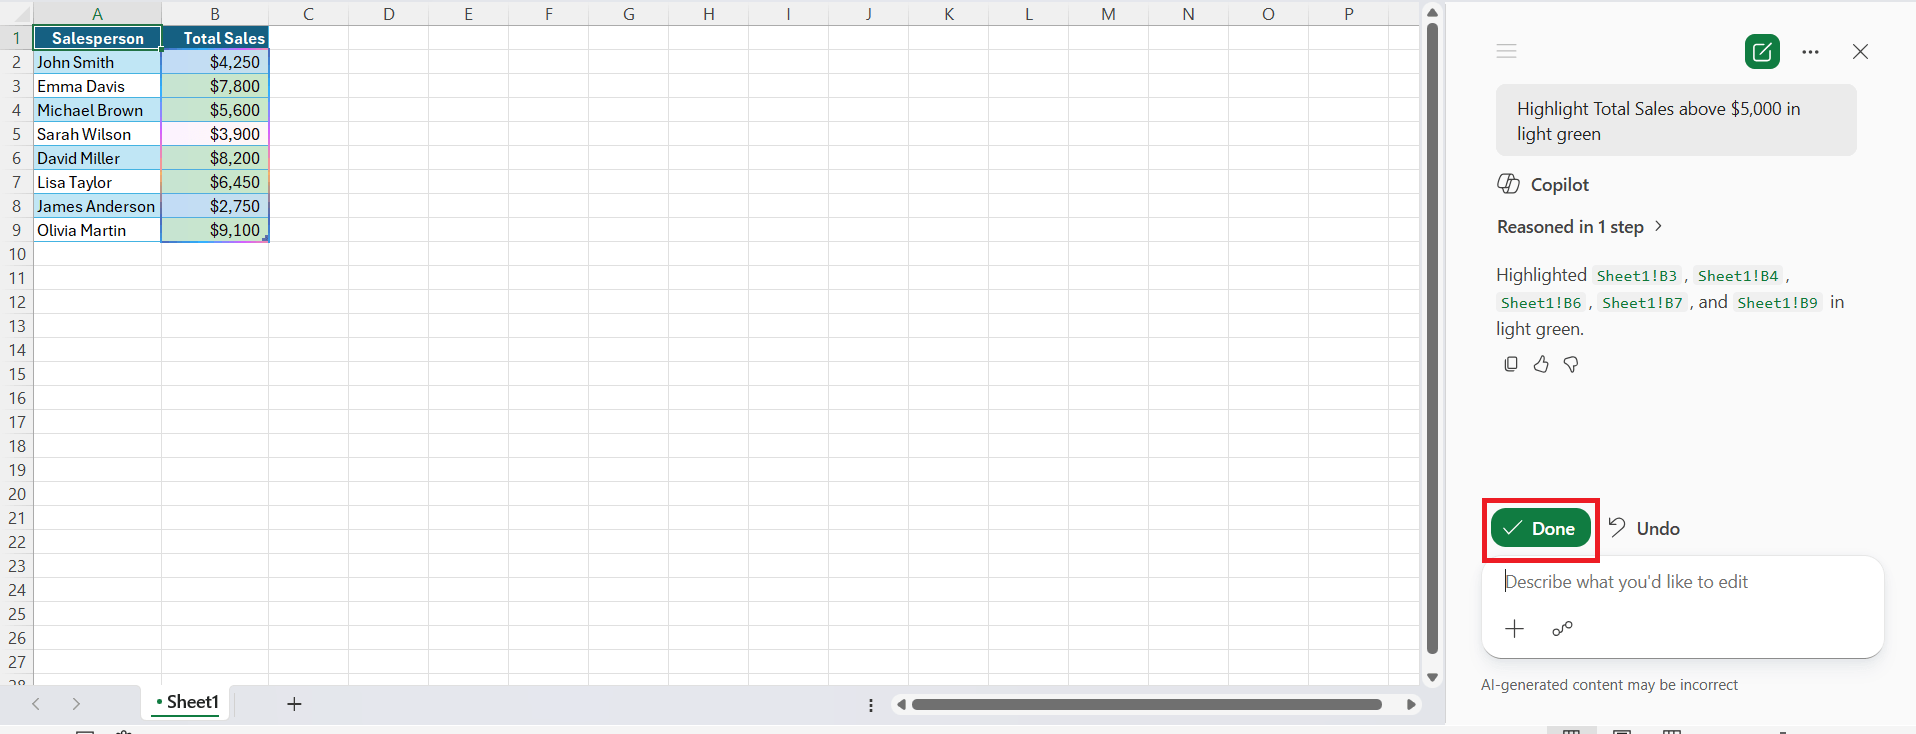Click the vertical scrollbar thumb

[x=1432, y=338]
